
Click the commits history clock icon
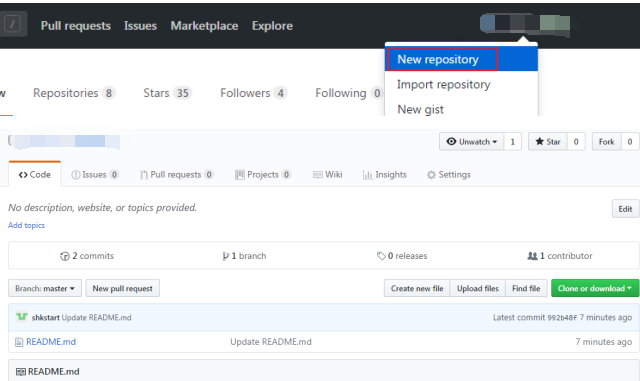tap(64, 256)
